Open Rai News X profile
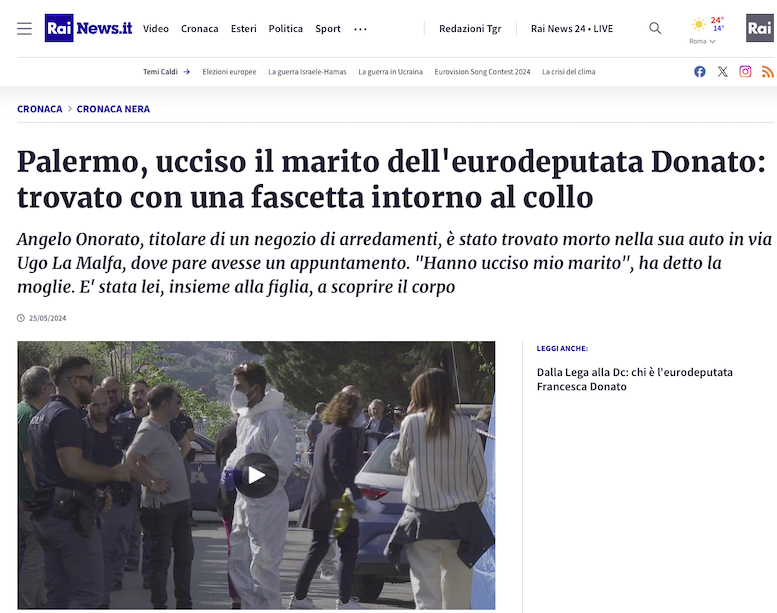This screenshot has width=777, height=613. [722, 72]
